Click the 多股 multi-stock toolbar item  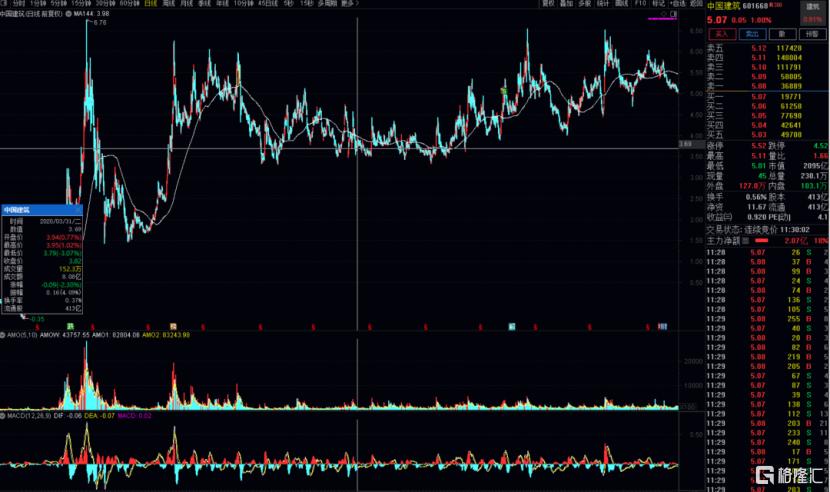coord(584,3)
